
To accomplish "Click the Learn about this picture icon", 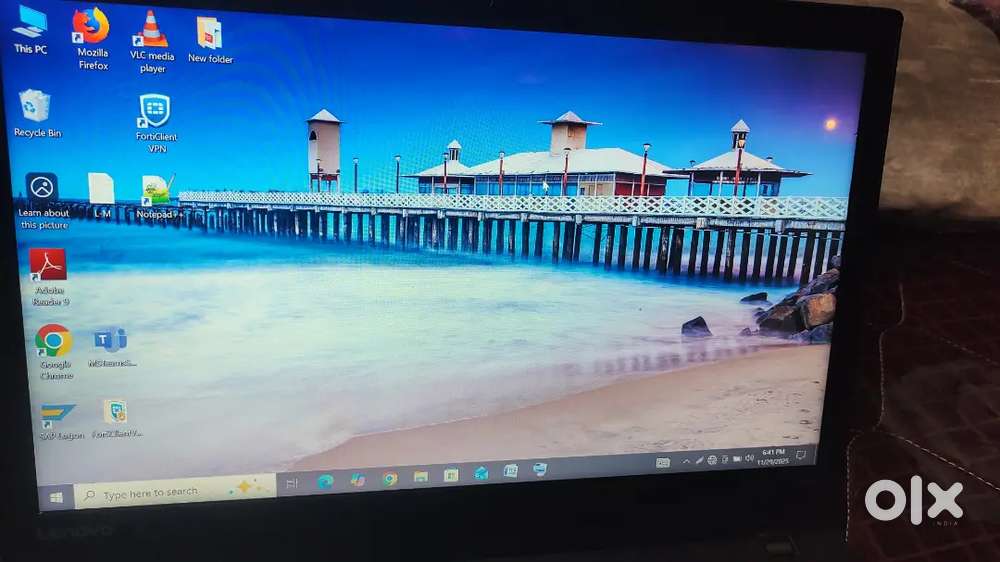I will point(42,188).
